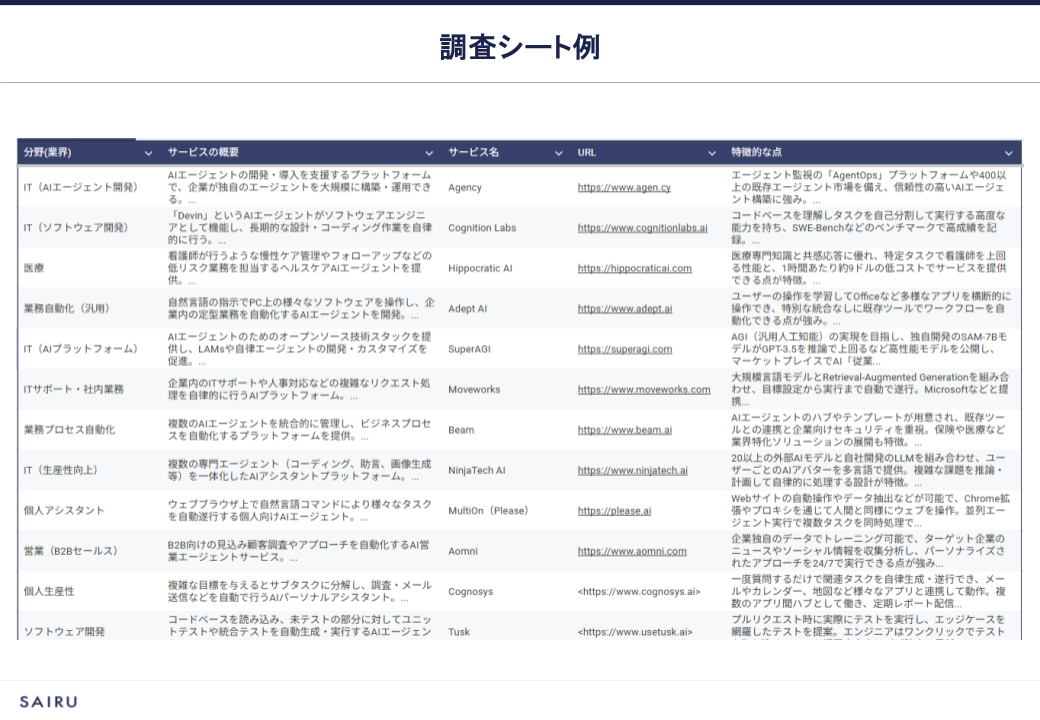
Task: Click the Cognition Labs URL link
Action: [642, 228]
